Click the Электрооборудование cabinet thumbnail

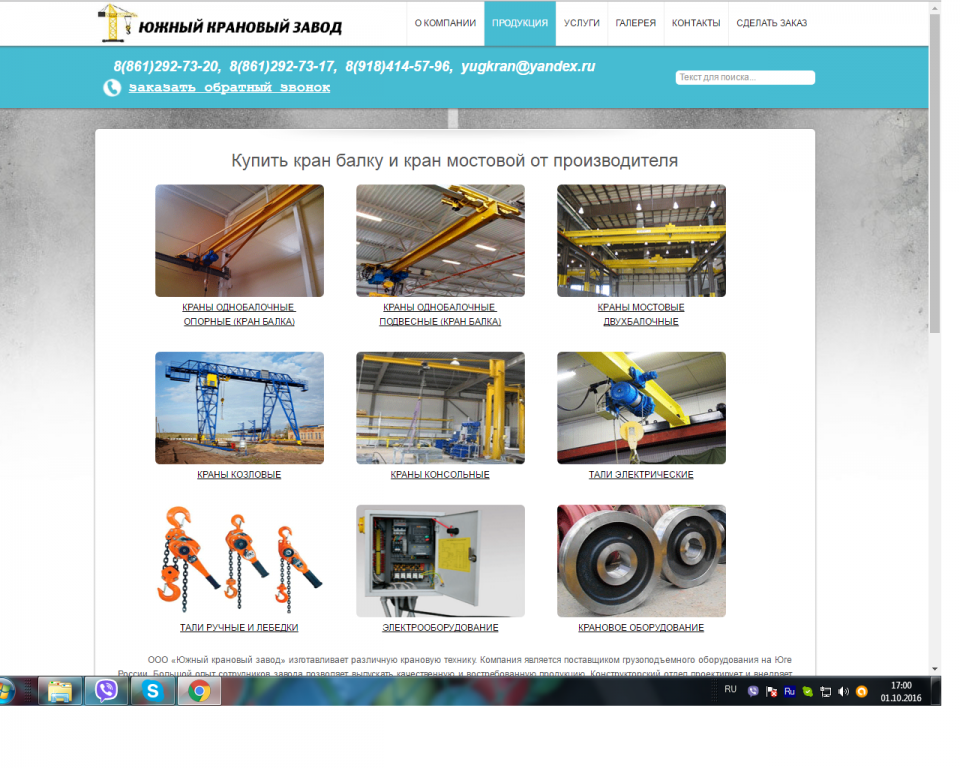coord(440,560)
